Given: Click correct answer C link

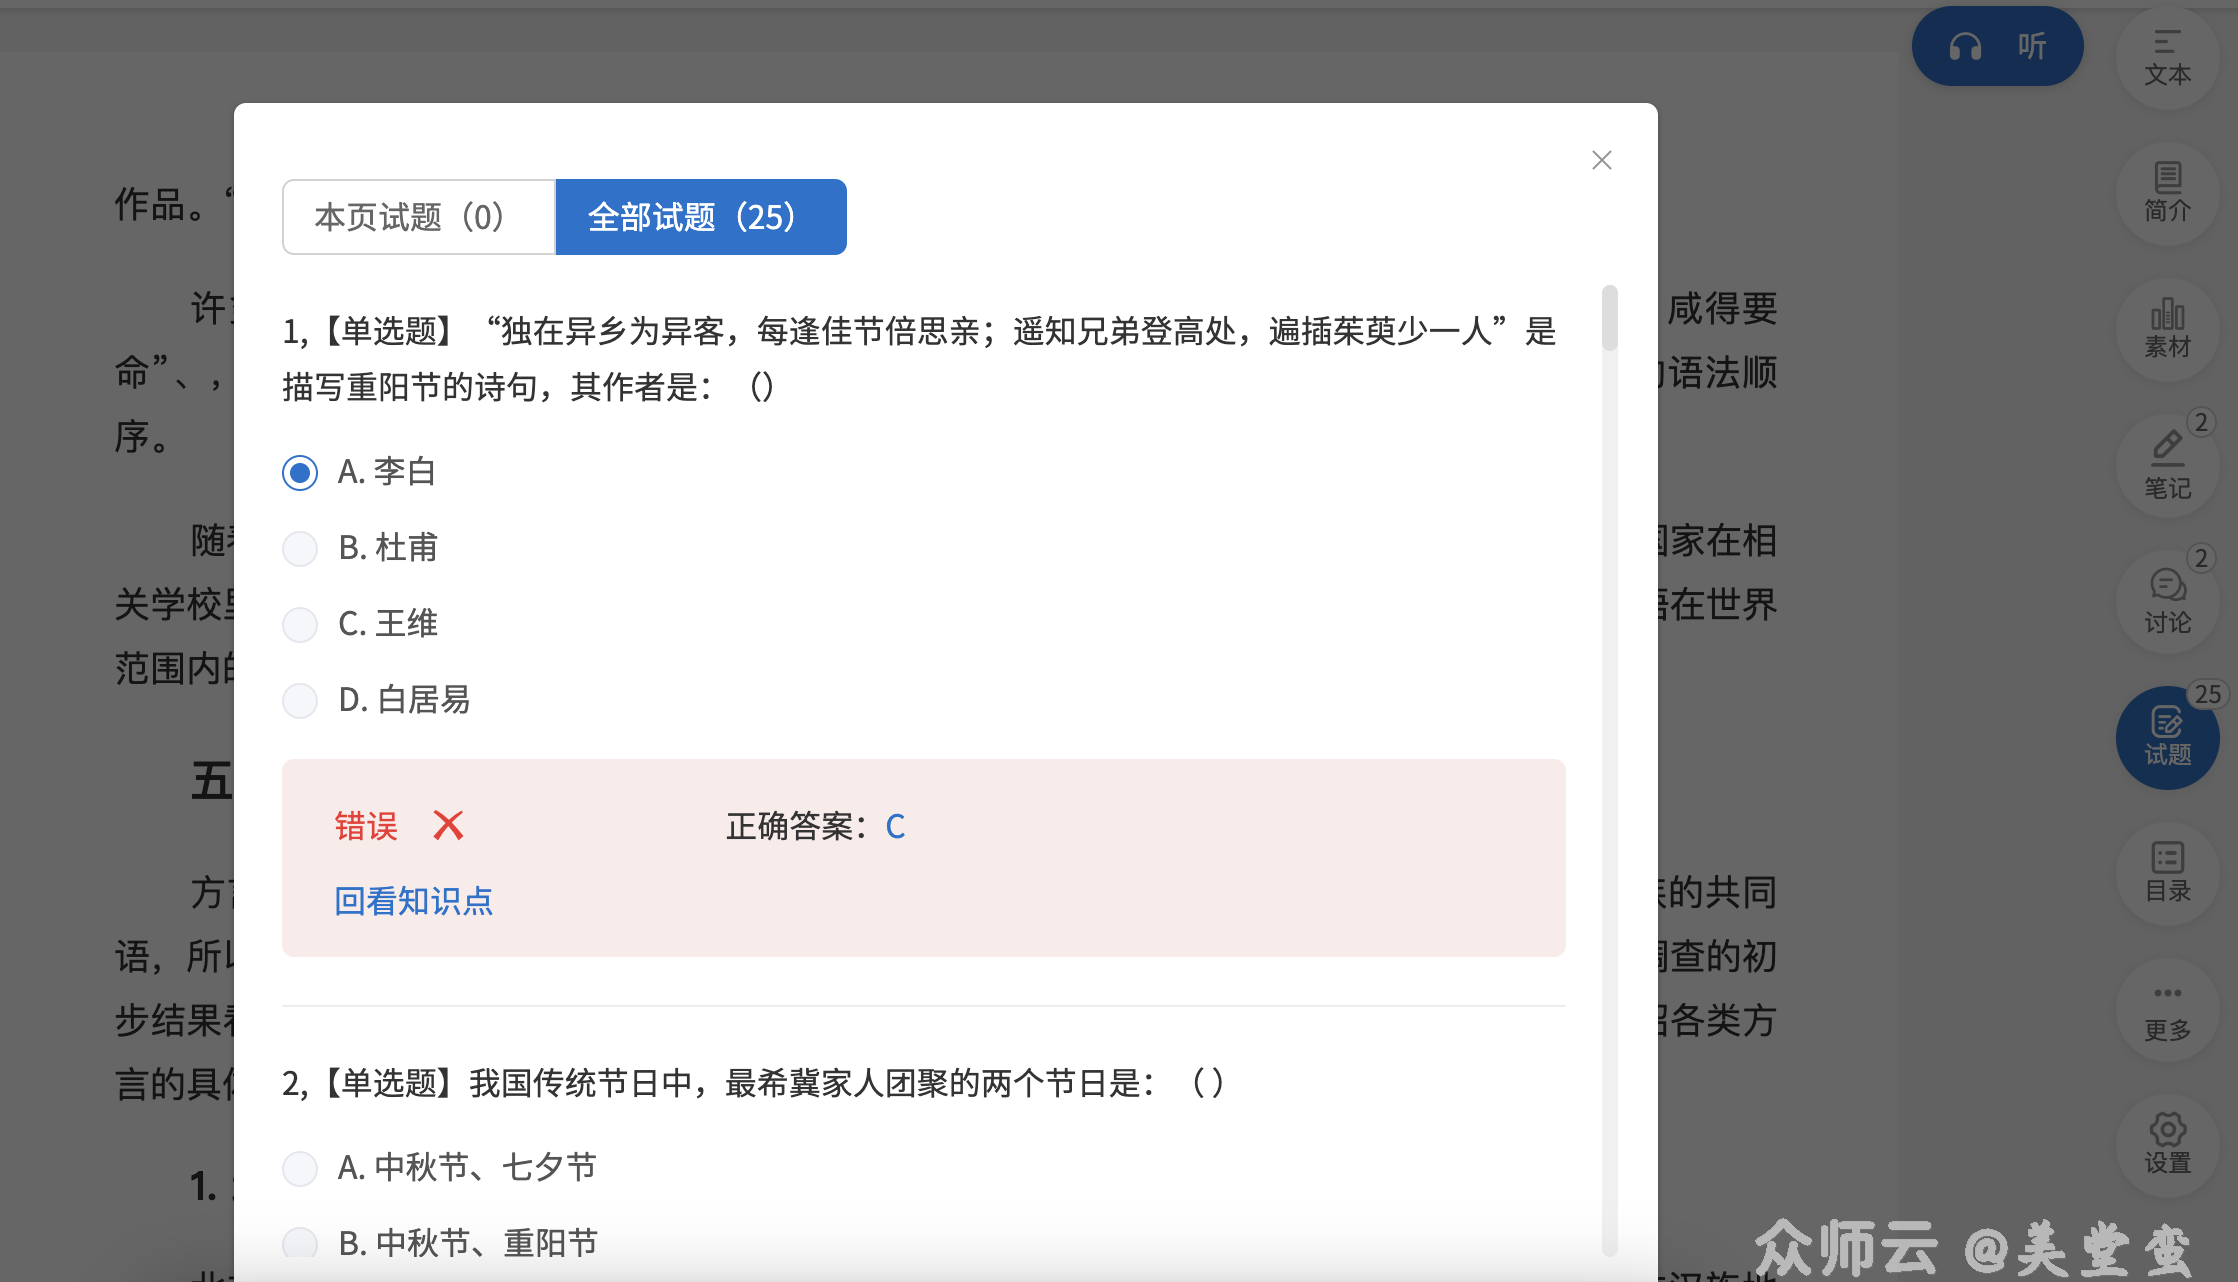Looking at the screenshot, I should (895, 826).
